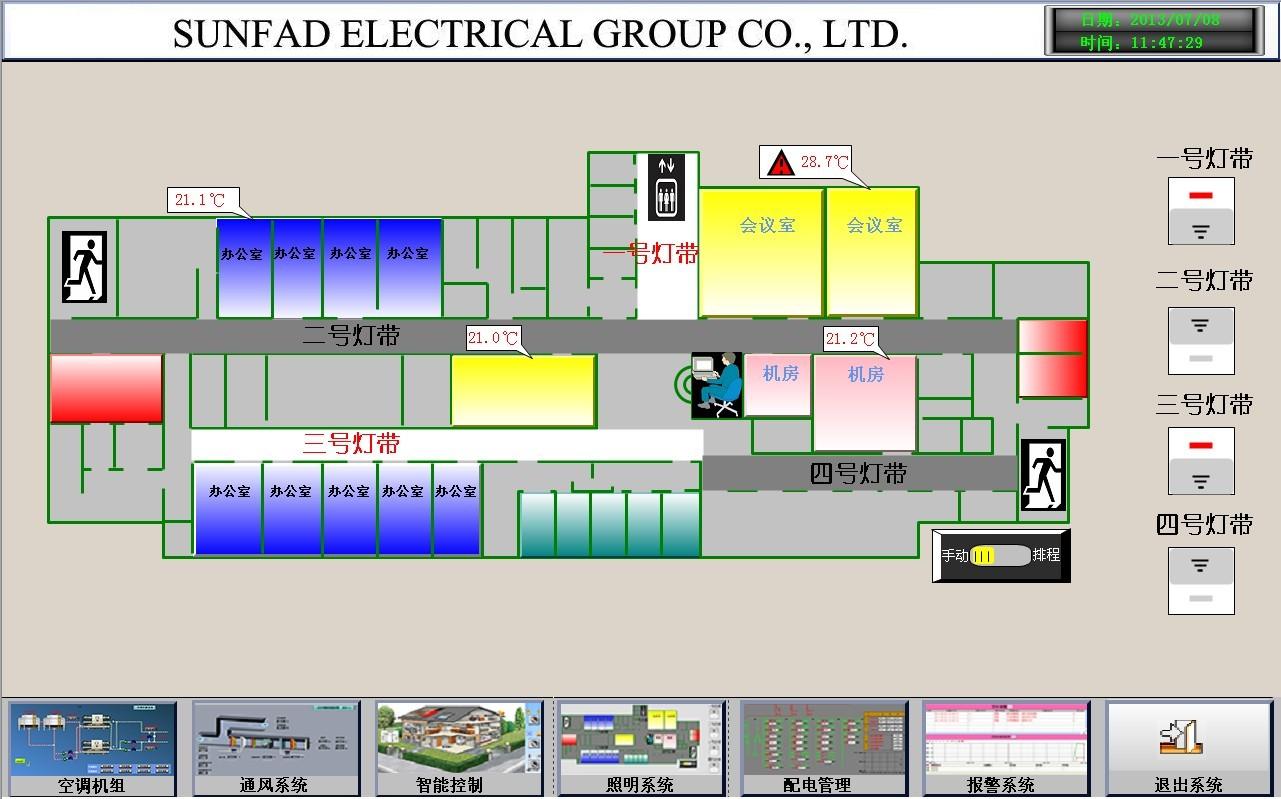The width and height of the screenshot is (1281, 799).
Task: Click the 二号灯带 corridor label
Action: (351, 336)
